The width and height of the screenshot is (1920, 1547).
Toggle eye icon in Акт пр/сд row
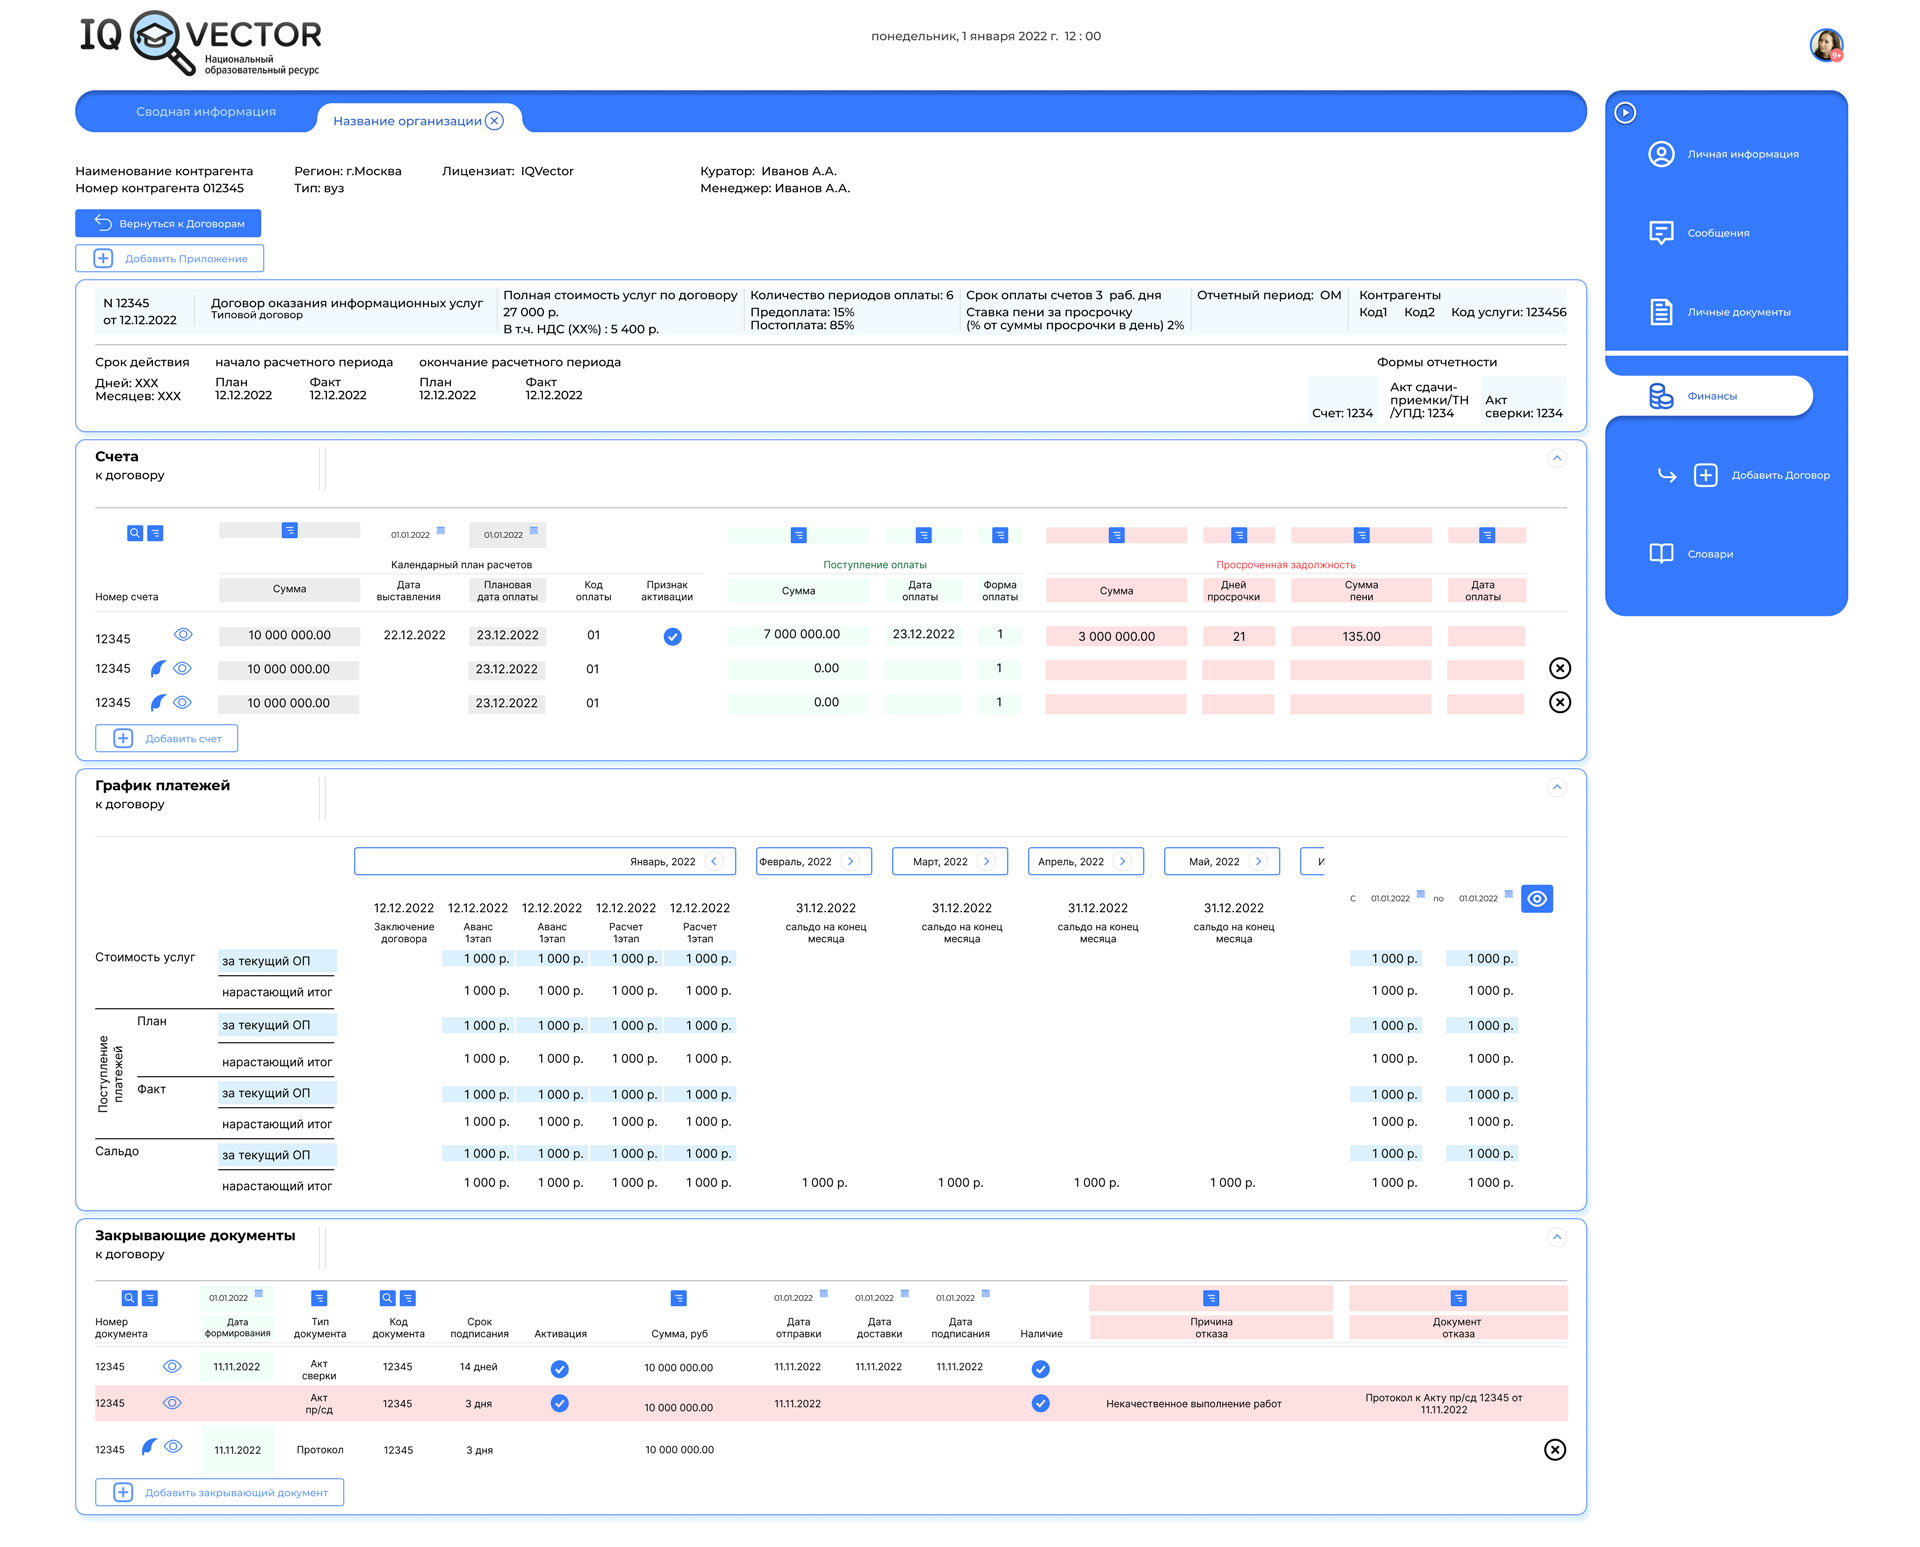point(172,1403)
